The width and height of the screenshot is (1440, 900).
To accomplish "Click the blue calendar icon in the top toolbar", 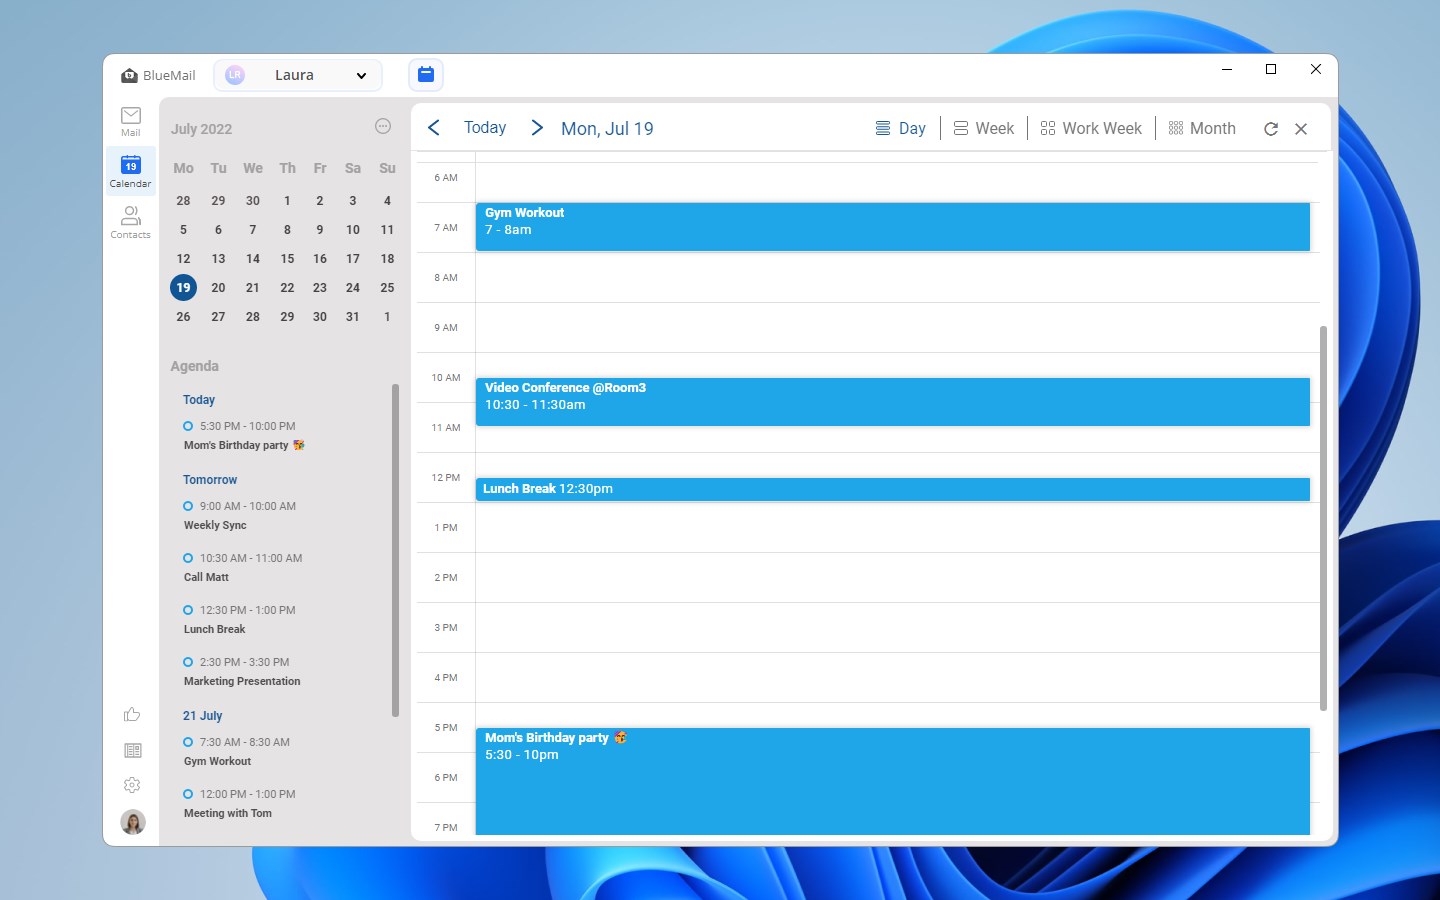I will [426, 74].
